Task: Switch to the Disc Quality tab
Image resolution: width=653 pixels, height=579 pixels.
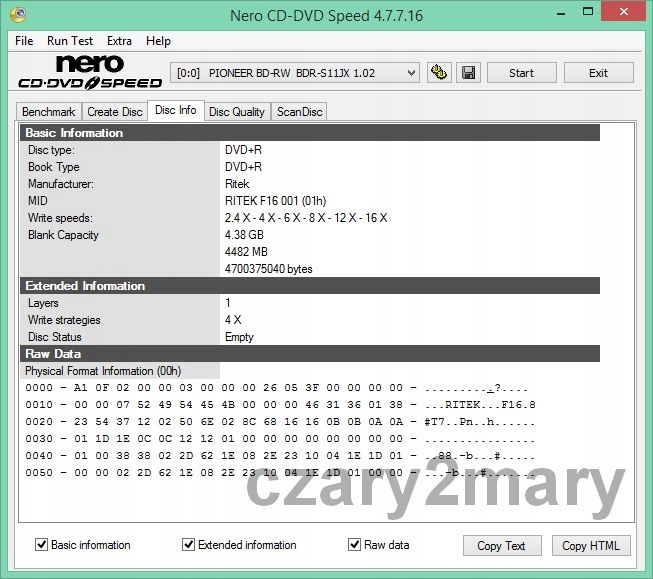Action: point(237,112)
